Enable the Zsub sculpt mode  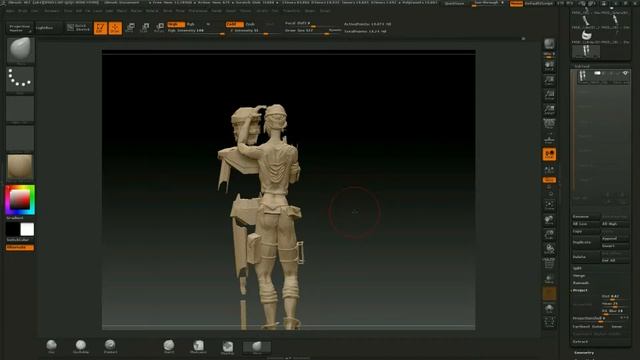pyautogui.click(x=250, y=24)
